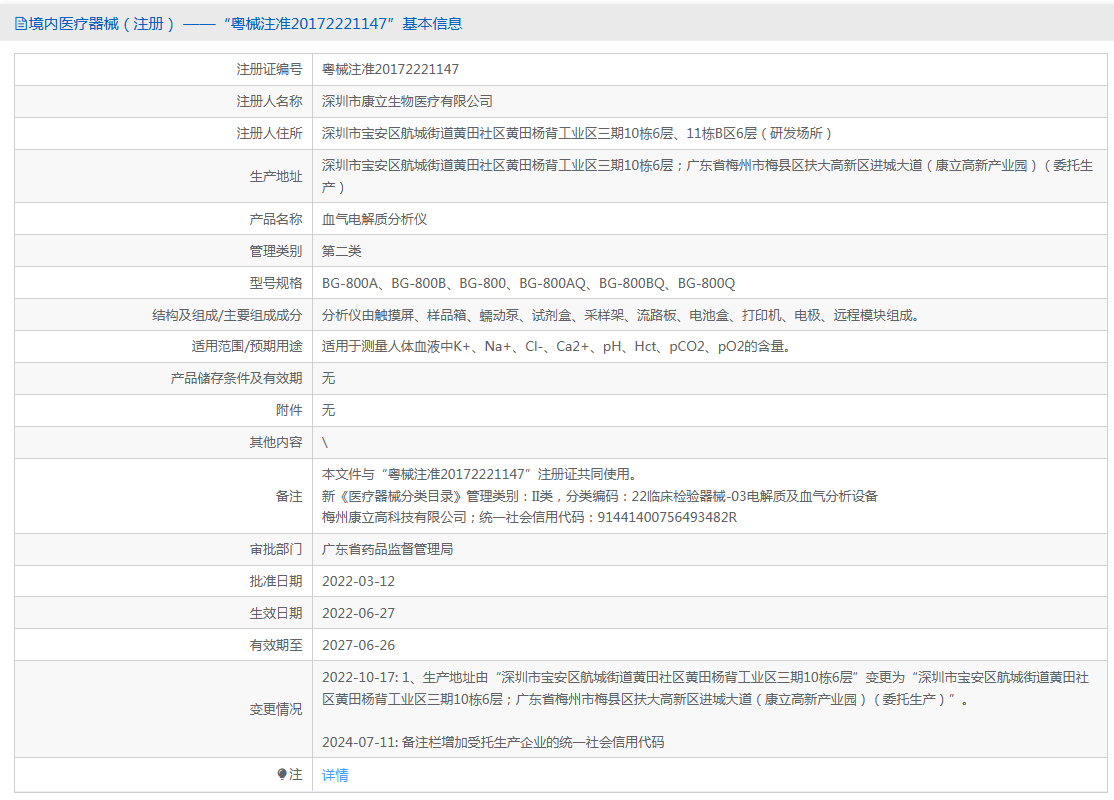Click the document icon before 境内医疗器械 header
1114x800 pixels.
click(21, 24)
